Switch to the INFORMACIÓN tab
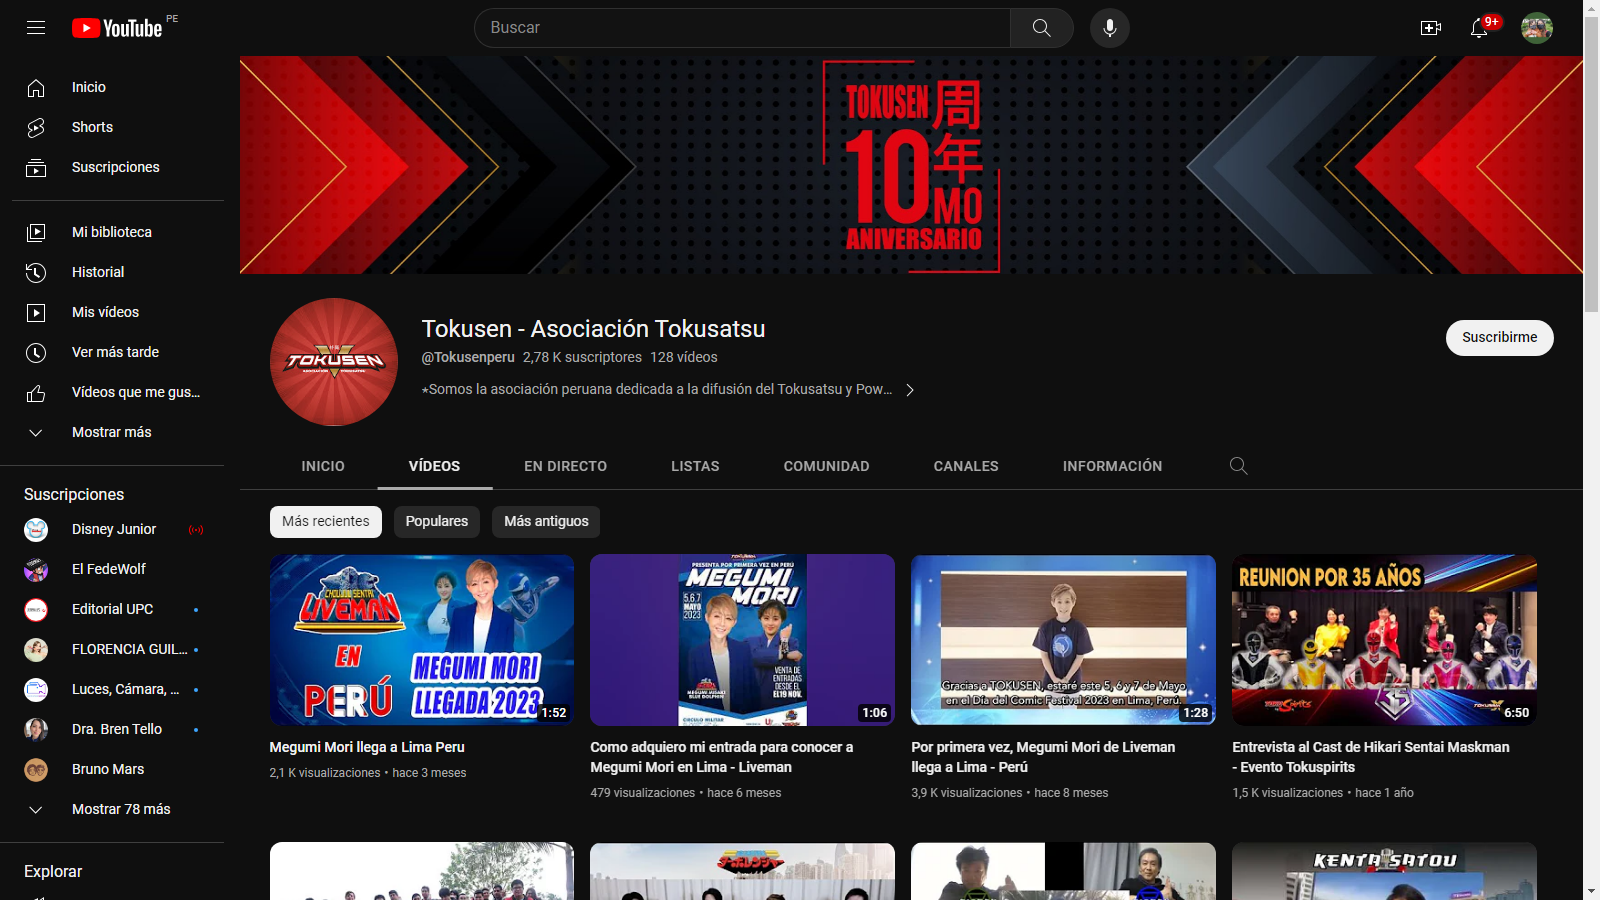The height and width of the screenshot is (900, 1600). pyautogui.click(x=1113, y=466)
